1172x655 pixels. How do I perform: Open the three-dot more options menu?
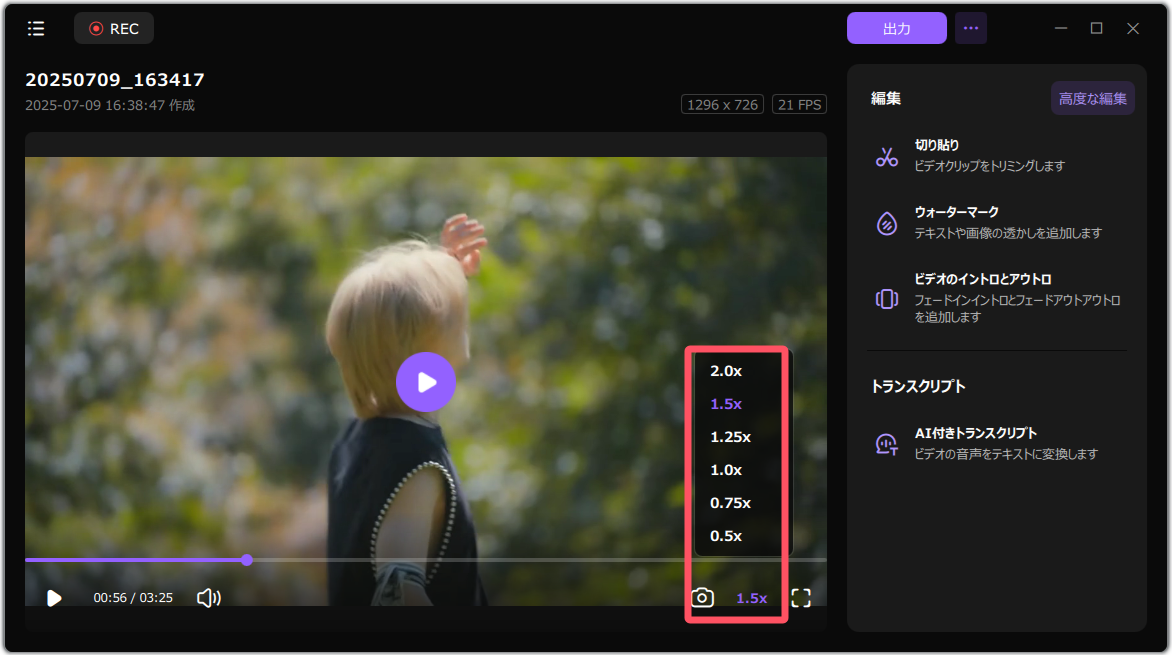pos(970,28)
